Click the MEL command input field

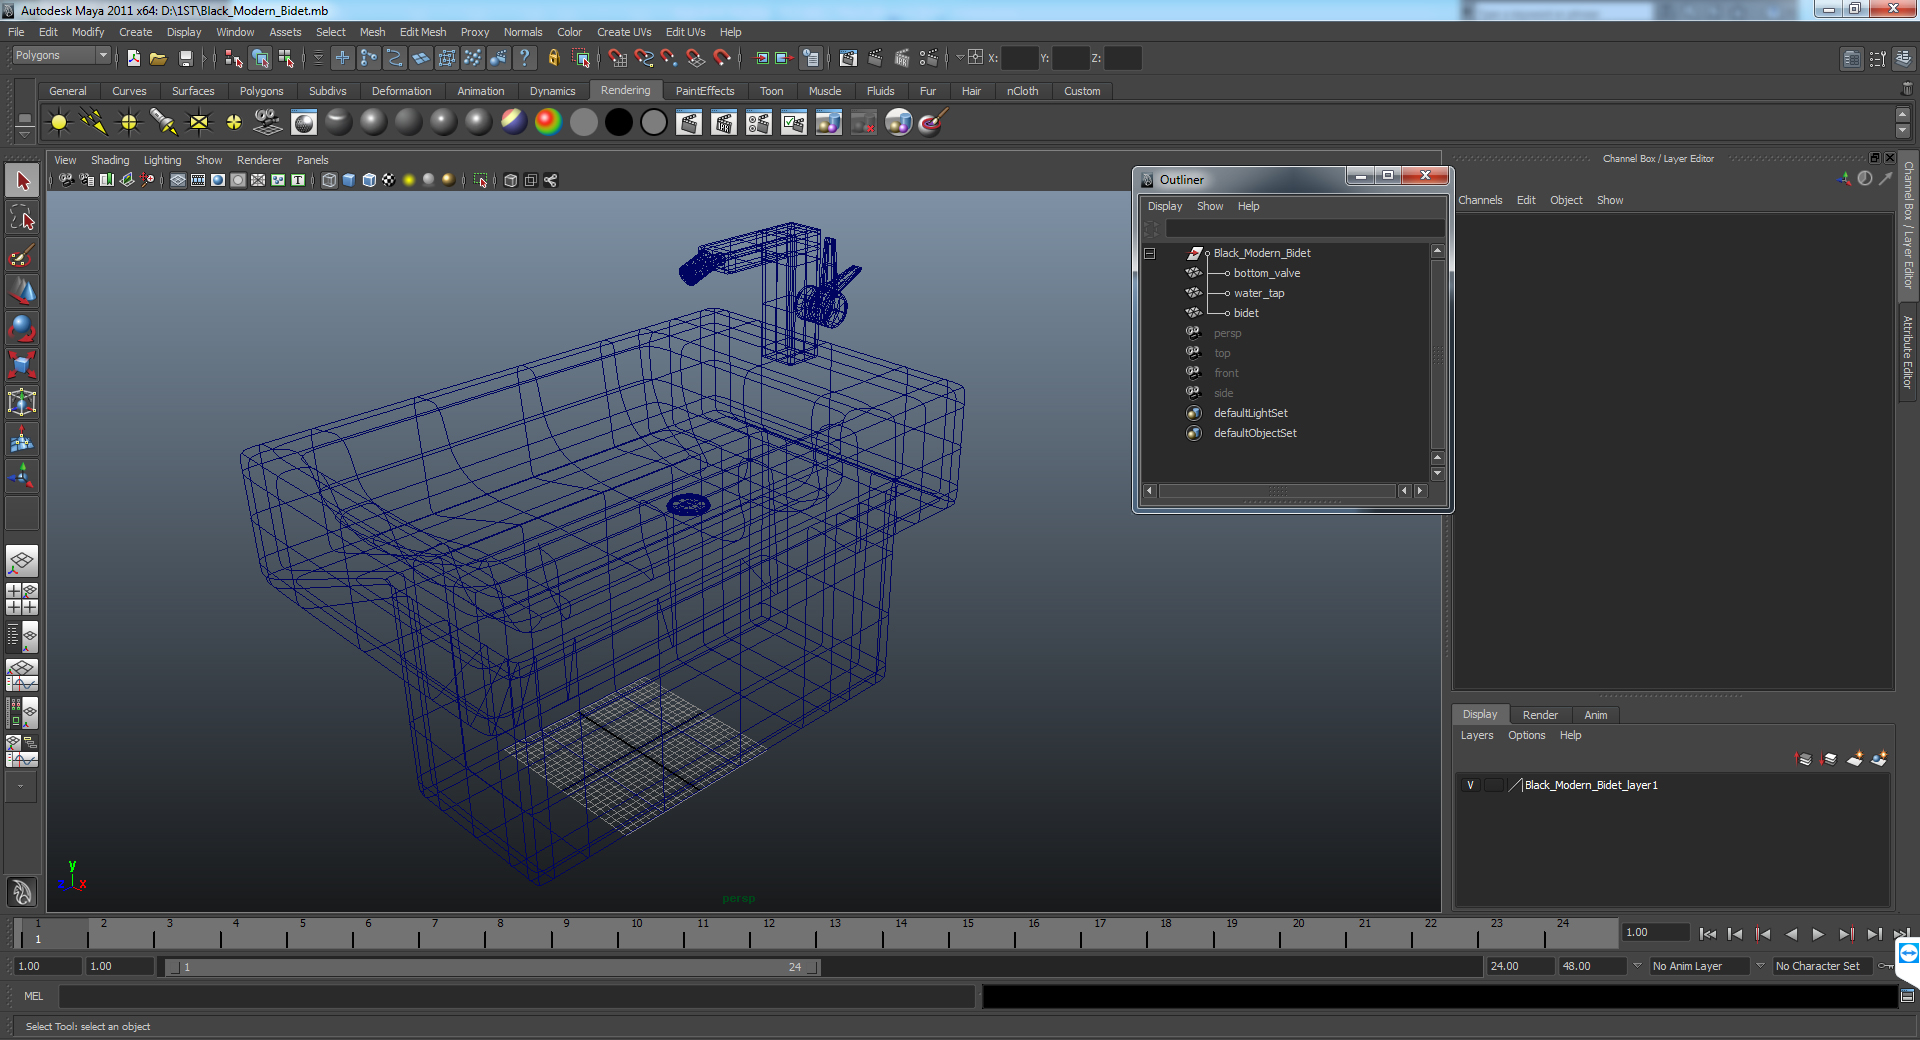click(516, 996)
